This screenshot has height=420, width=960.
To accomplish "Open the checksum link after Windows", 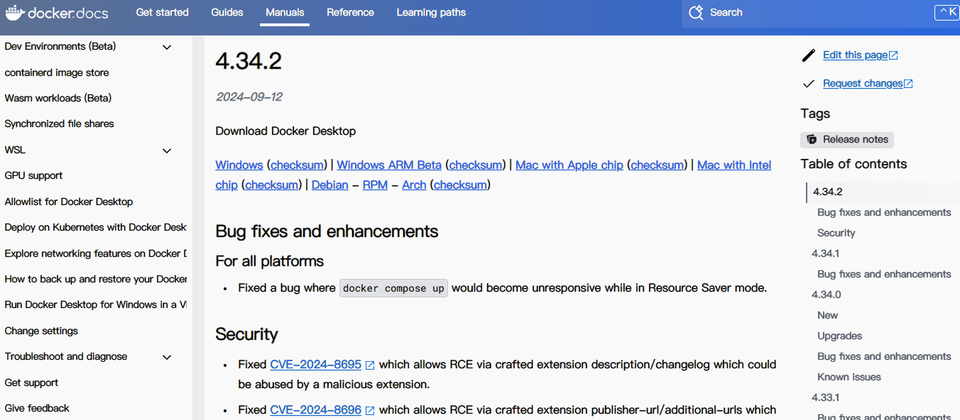I will 299,165.
